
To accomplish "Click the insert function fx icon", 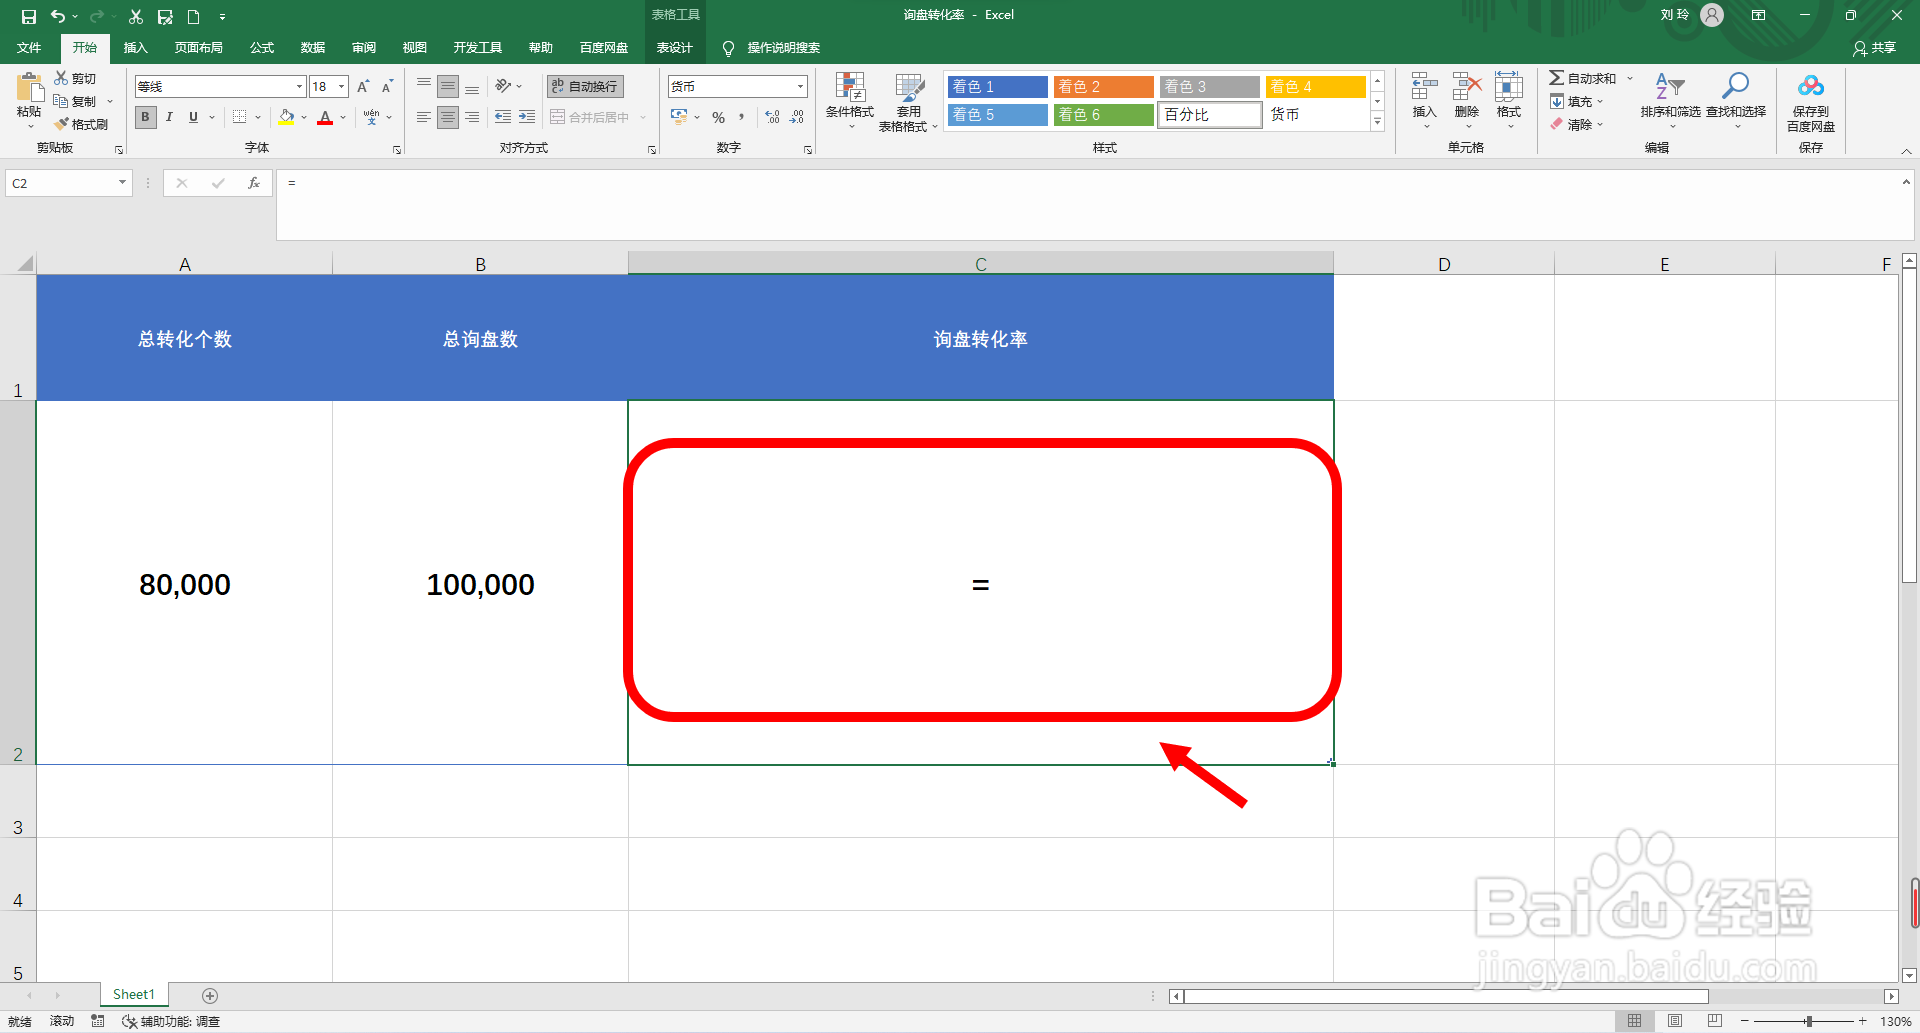I will 254,183.
